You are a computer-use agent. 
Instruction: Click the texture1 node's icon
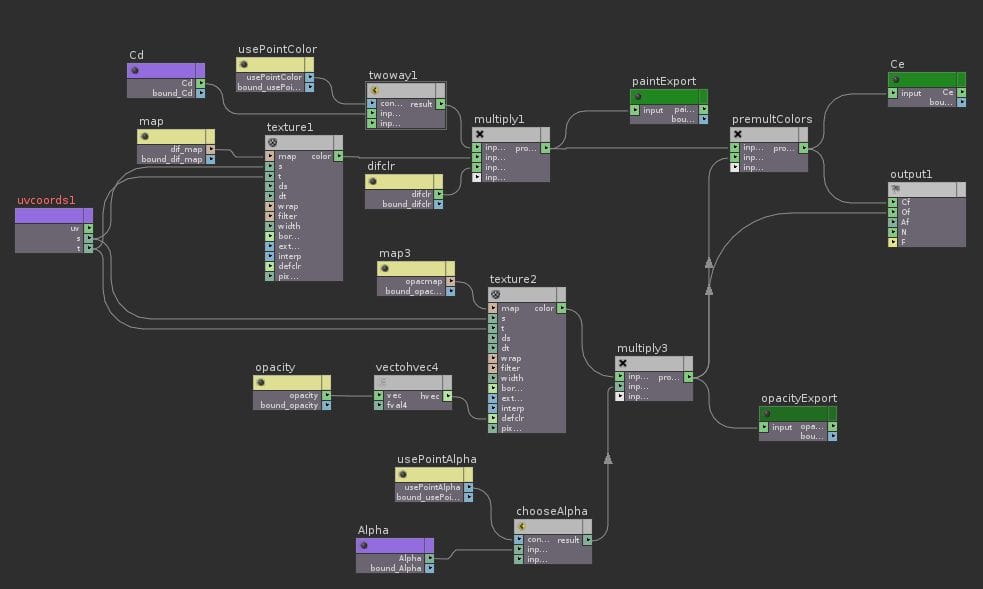click(272, 142)
